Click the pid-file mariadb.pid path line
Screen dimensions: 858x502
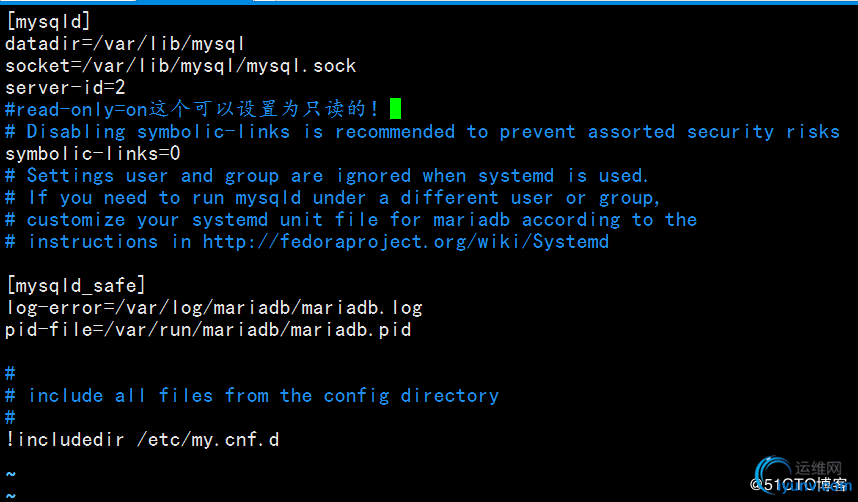click(208, 330)
